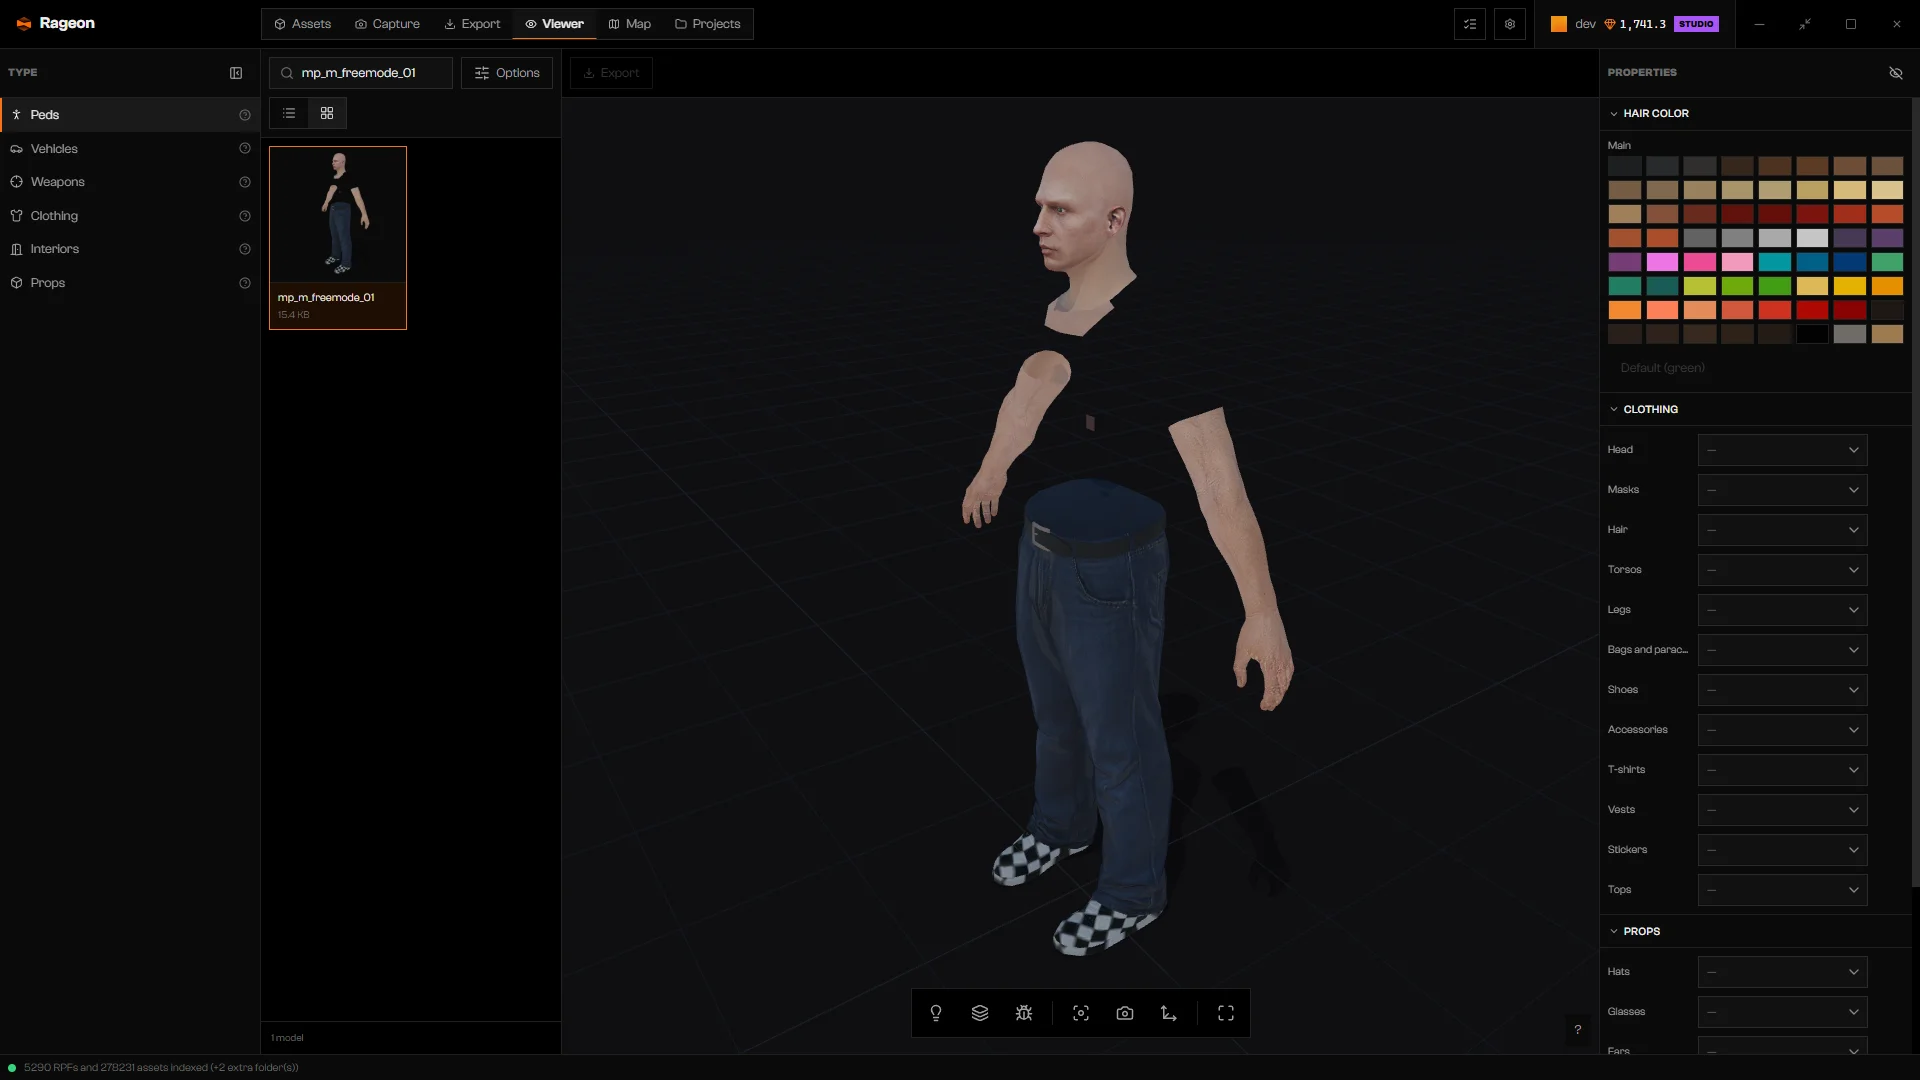
Task: Open the settings gear icon in top bar
Action: (1510, 24)
